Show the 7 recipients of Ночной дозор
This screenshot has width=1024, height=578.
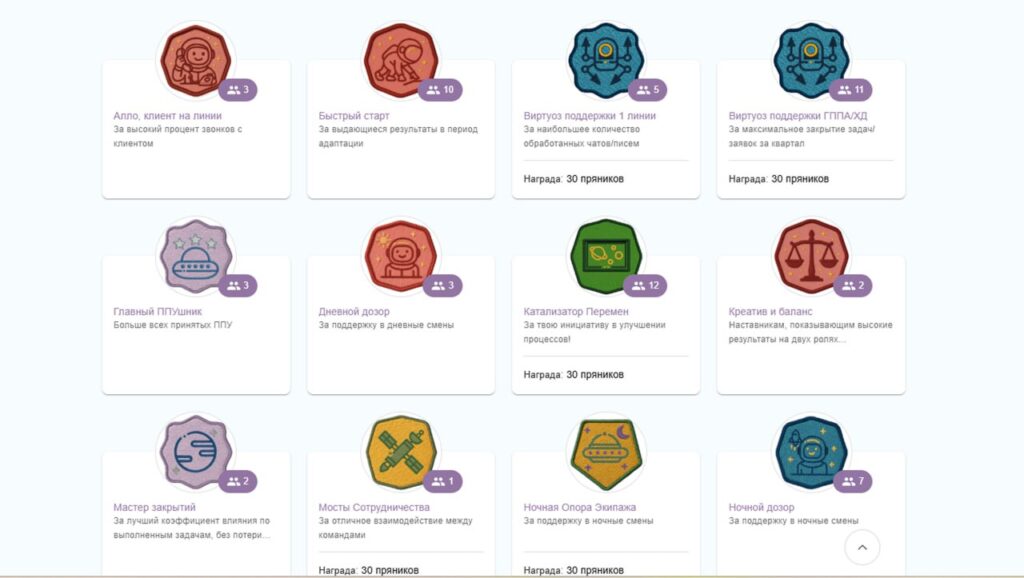tap(853, 482)
